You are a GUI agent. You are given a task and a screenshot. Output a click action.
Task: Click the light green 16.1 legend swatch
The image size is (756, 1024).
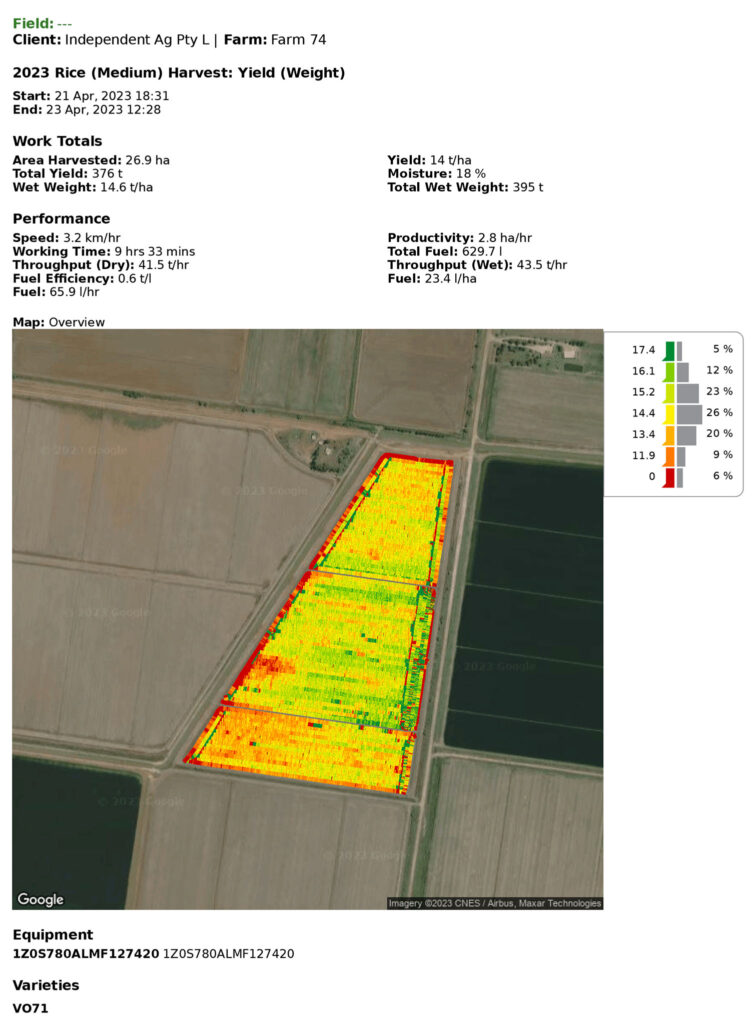click(x=669, y=372)
